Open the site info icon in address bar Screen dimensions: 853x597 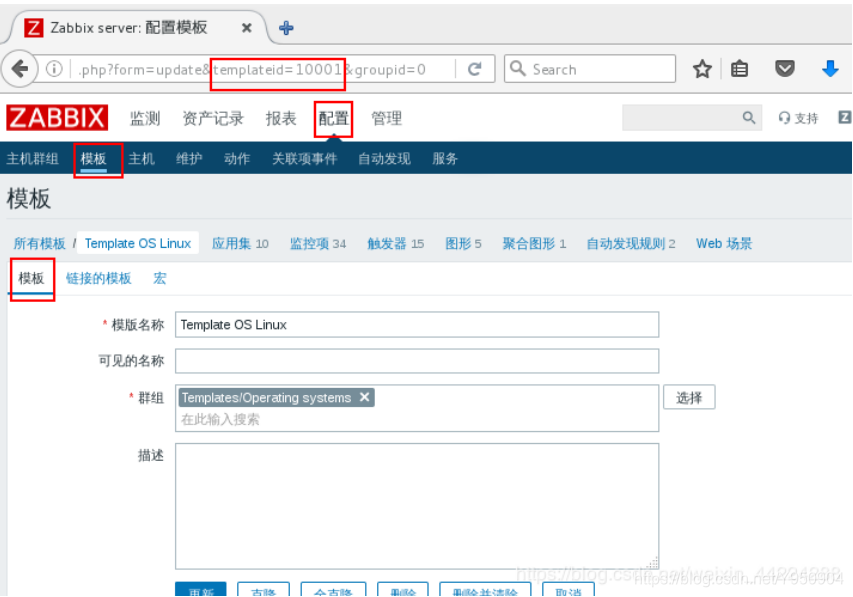click(x=54, y=69)
